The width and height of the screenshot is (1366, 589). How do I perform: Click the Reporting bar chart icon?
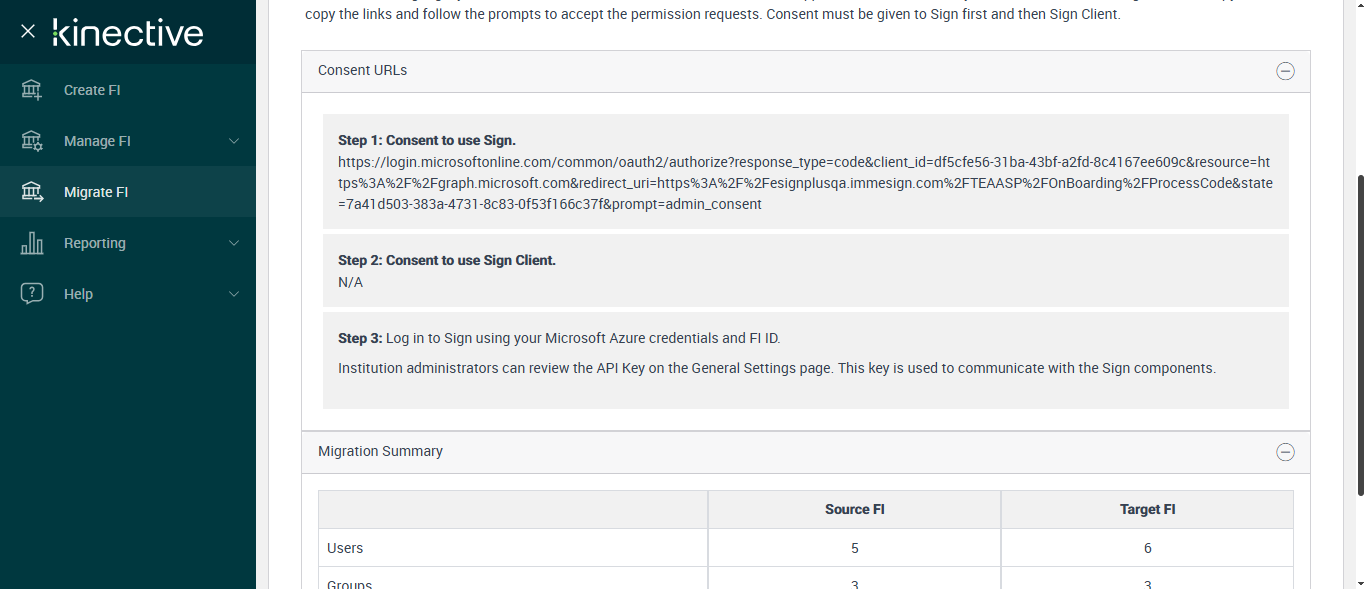32,243
